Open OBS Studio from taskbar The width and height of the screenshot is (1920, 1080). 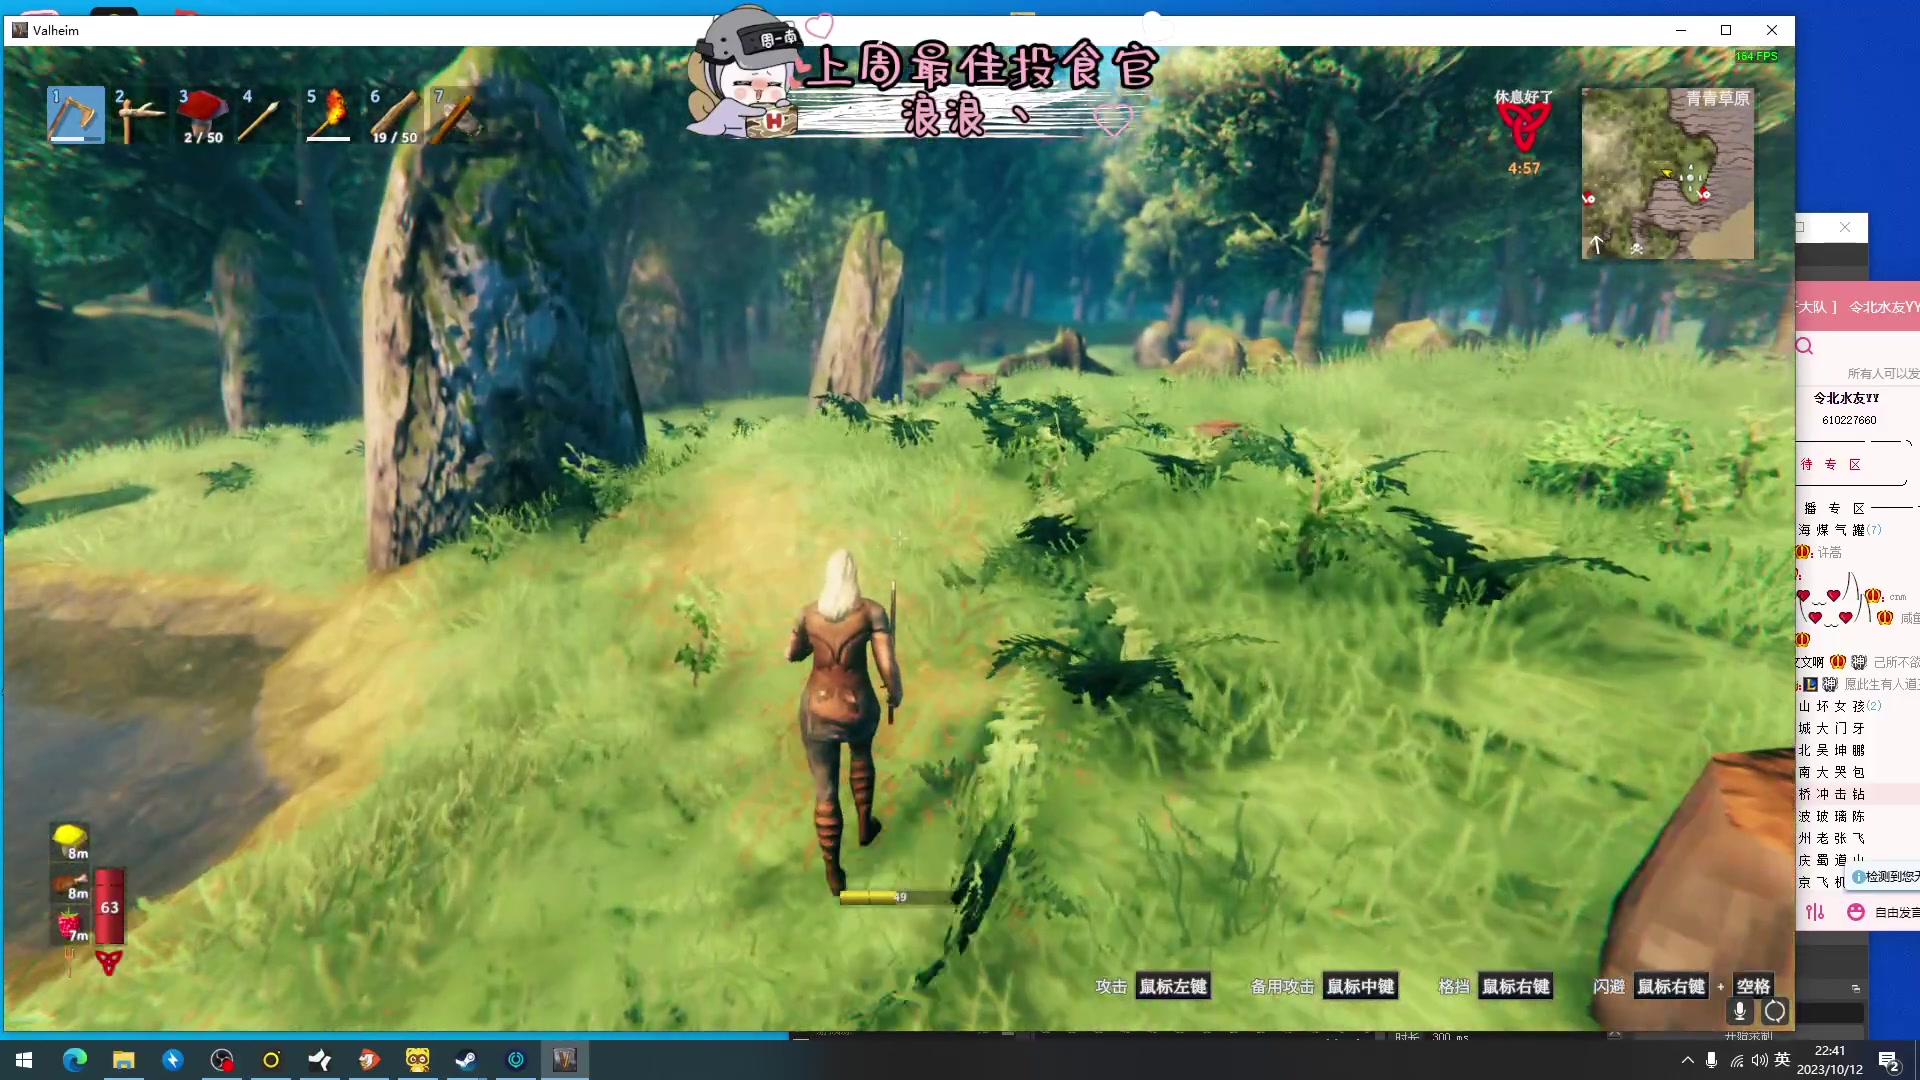(222, 1060)
